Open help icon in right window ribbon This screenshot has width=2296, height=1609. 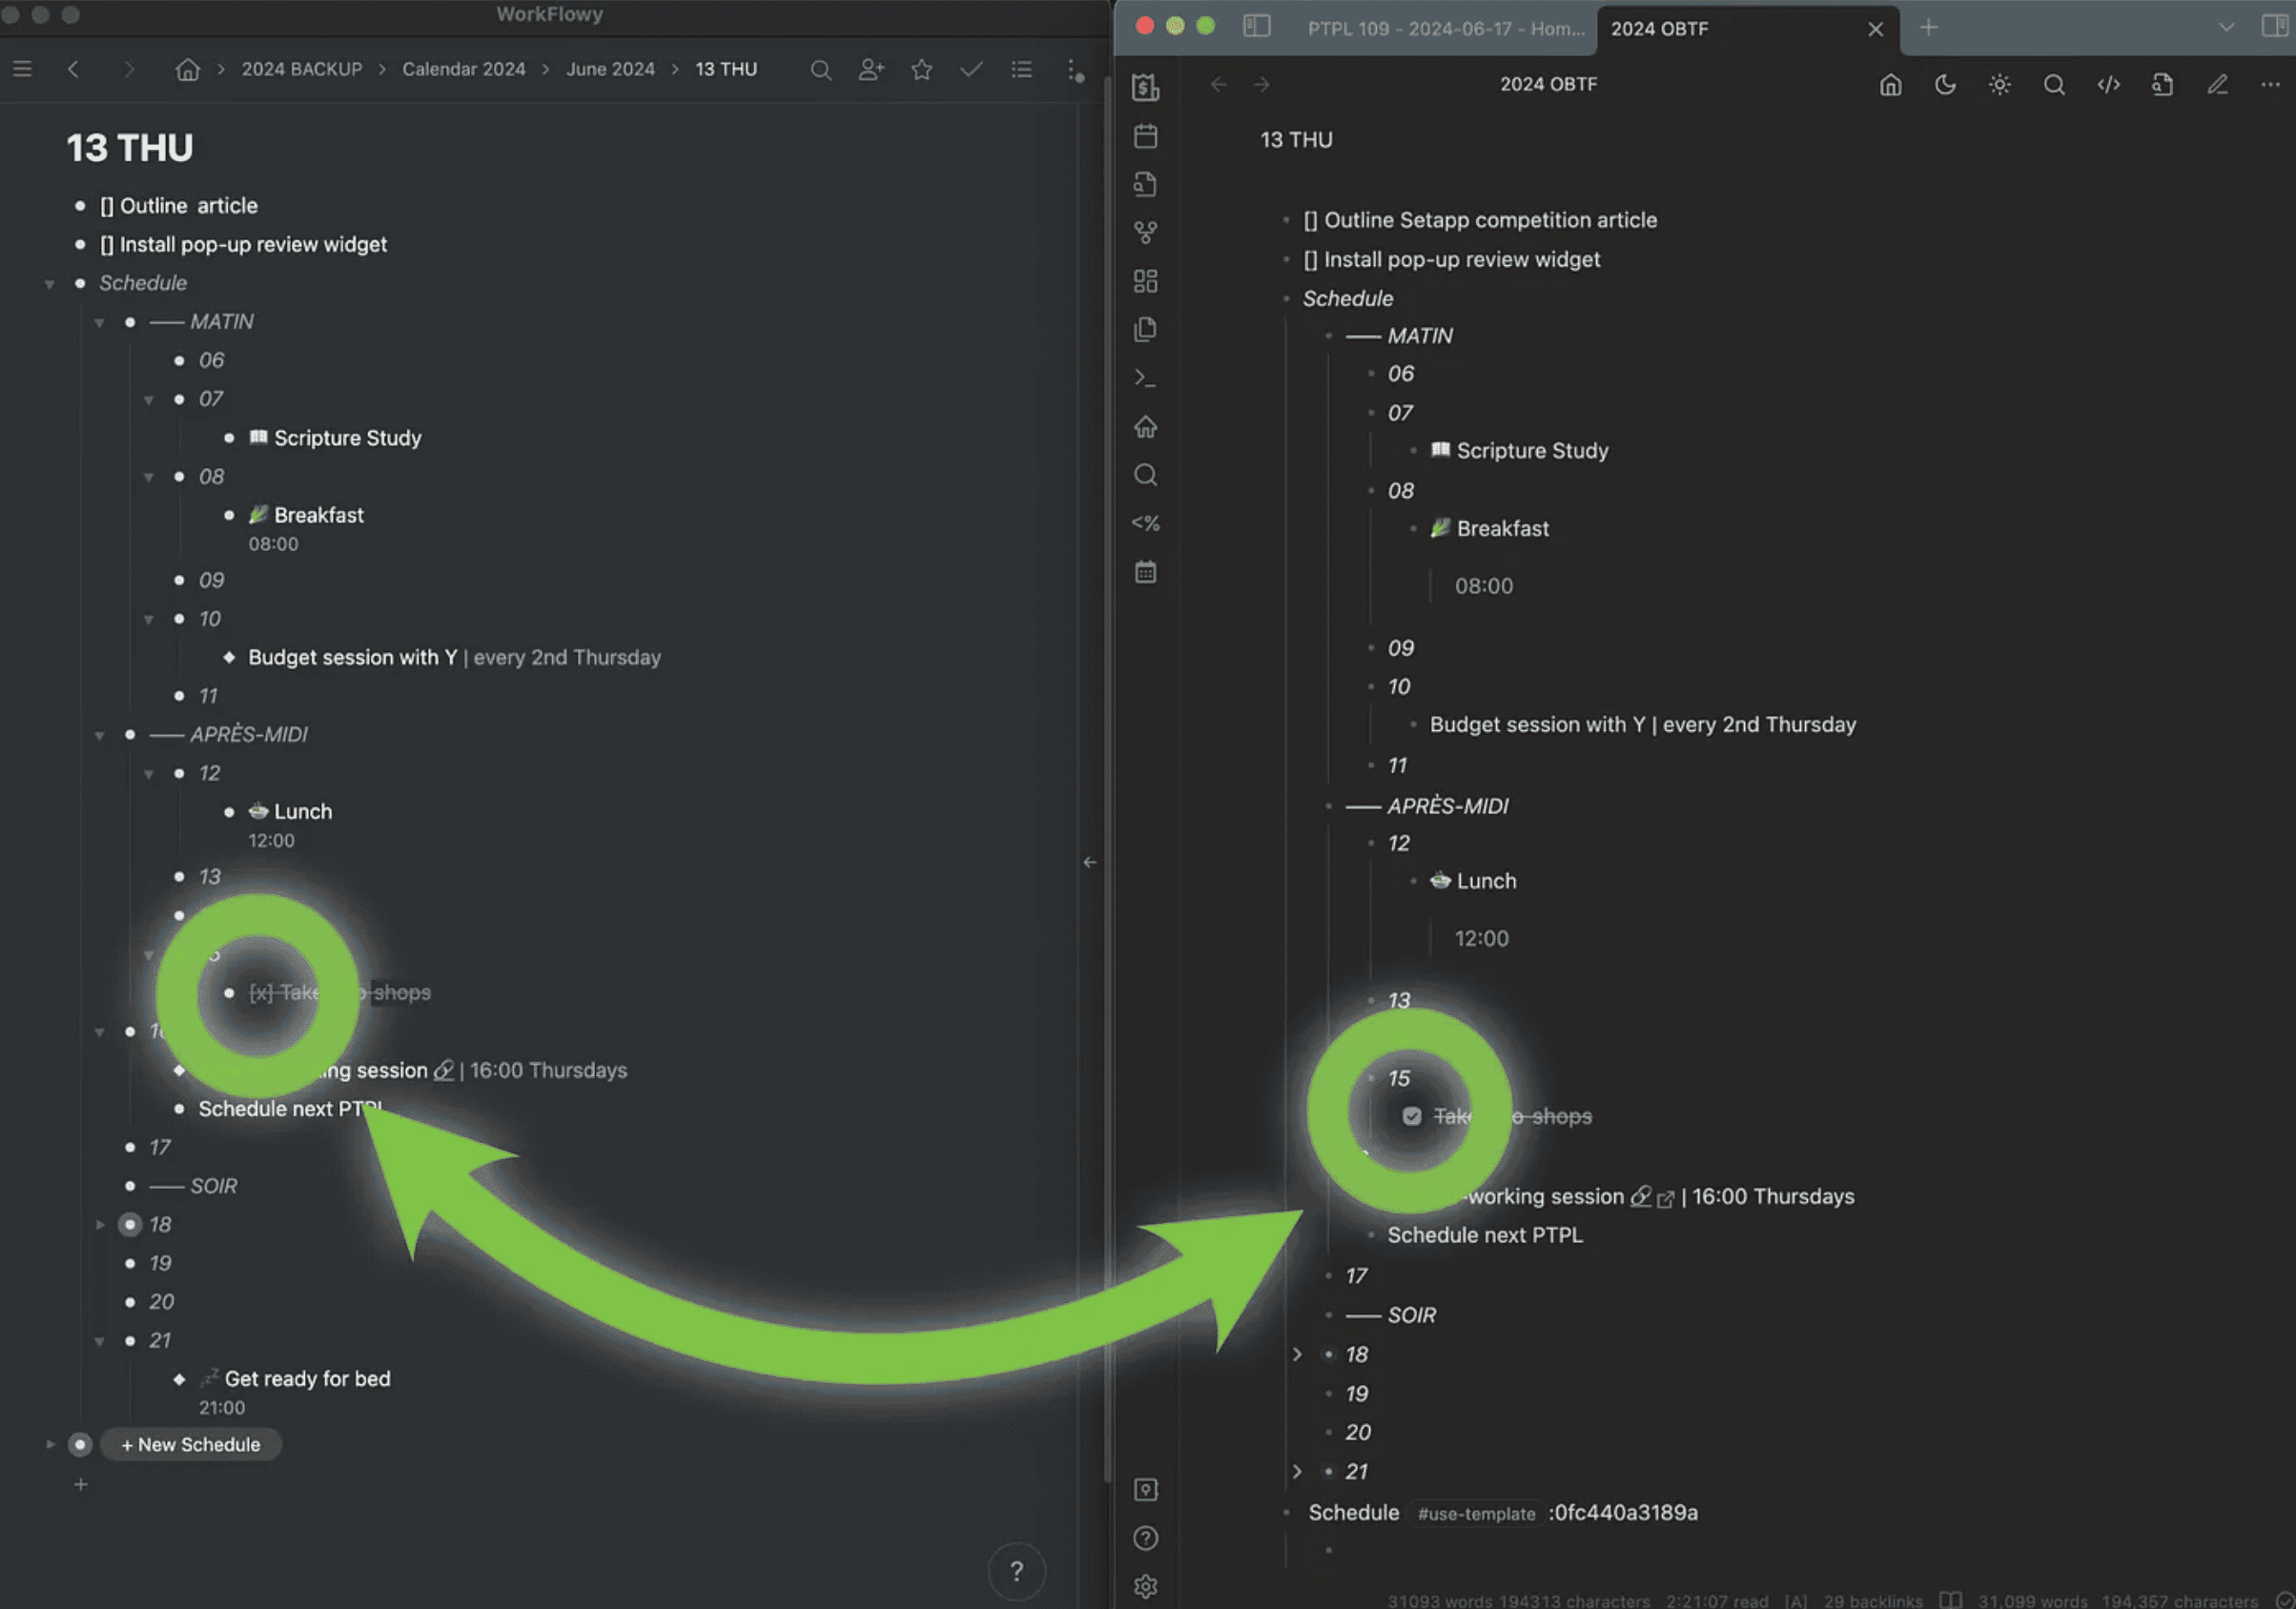[x=1145, y=1538]
